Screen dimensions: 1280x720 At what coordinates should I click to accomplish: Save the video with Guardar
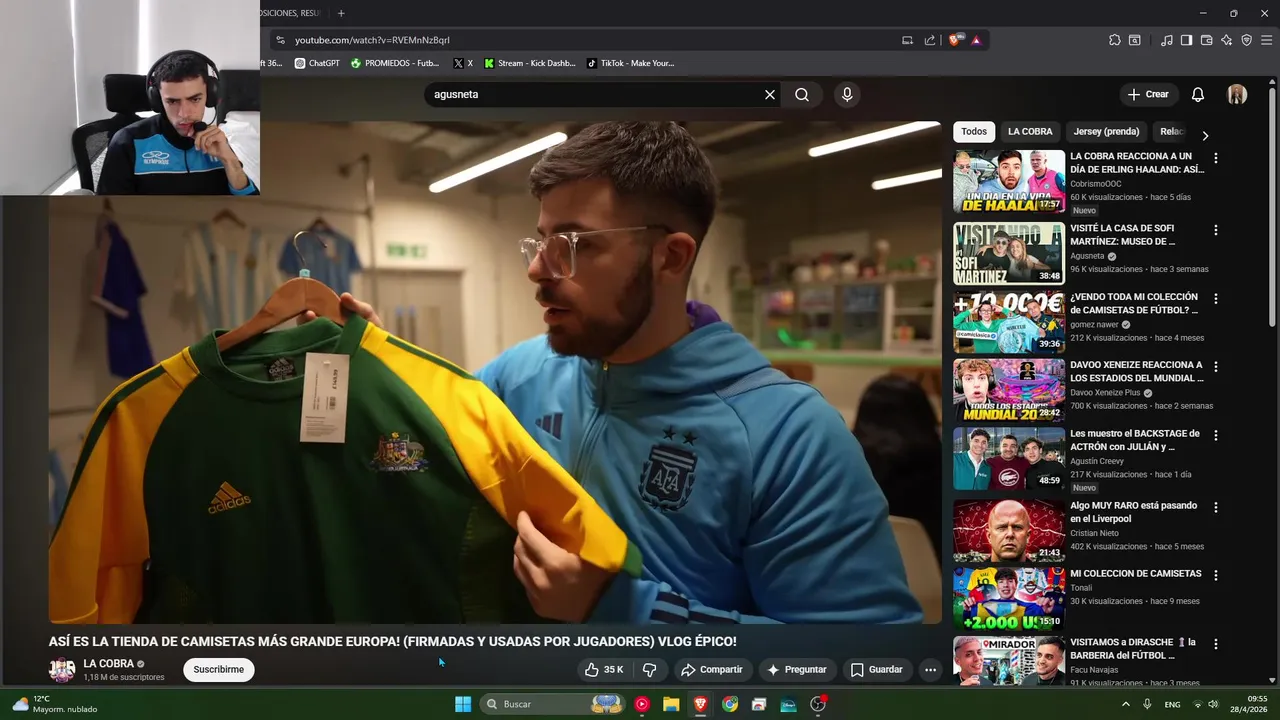pyautogui.click(x=876, y=670)
